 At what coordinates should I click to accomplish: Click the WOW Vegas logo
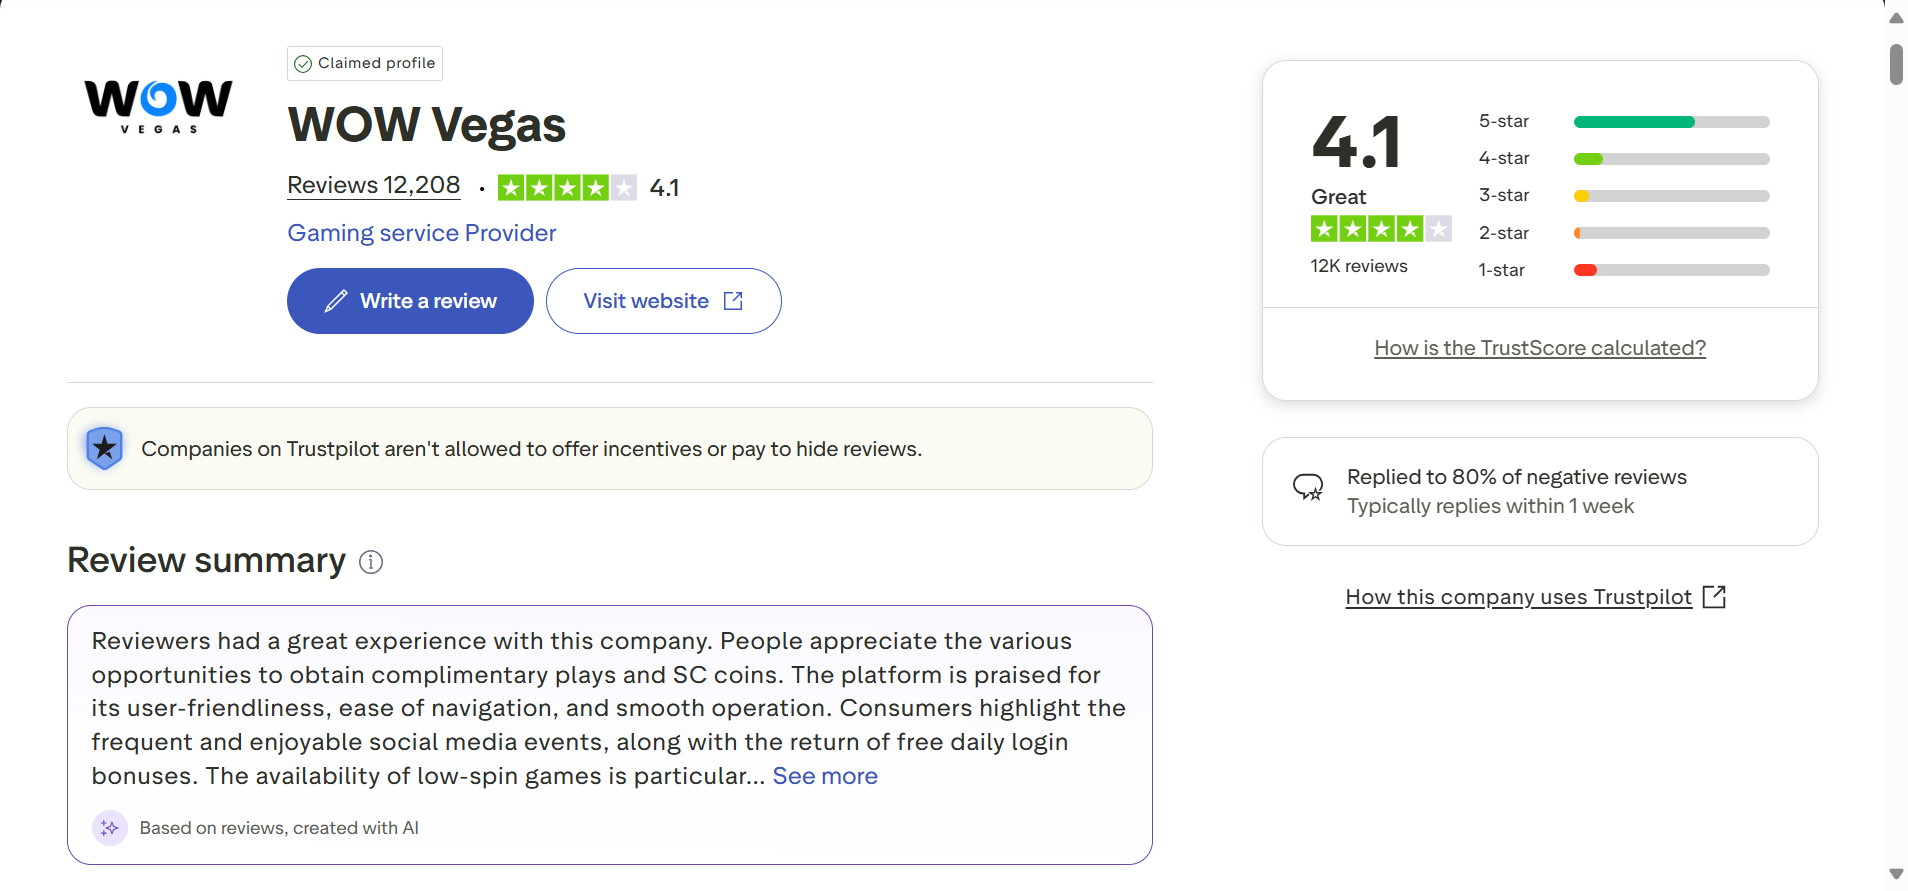pos(159,106)
